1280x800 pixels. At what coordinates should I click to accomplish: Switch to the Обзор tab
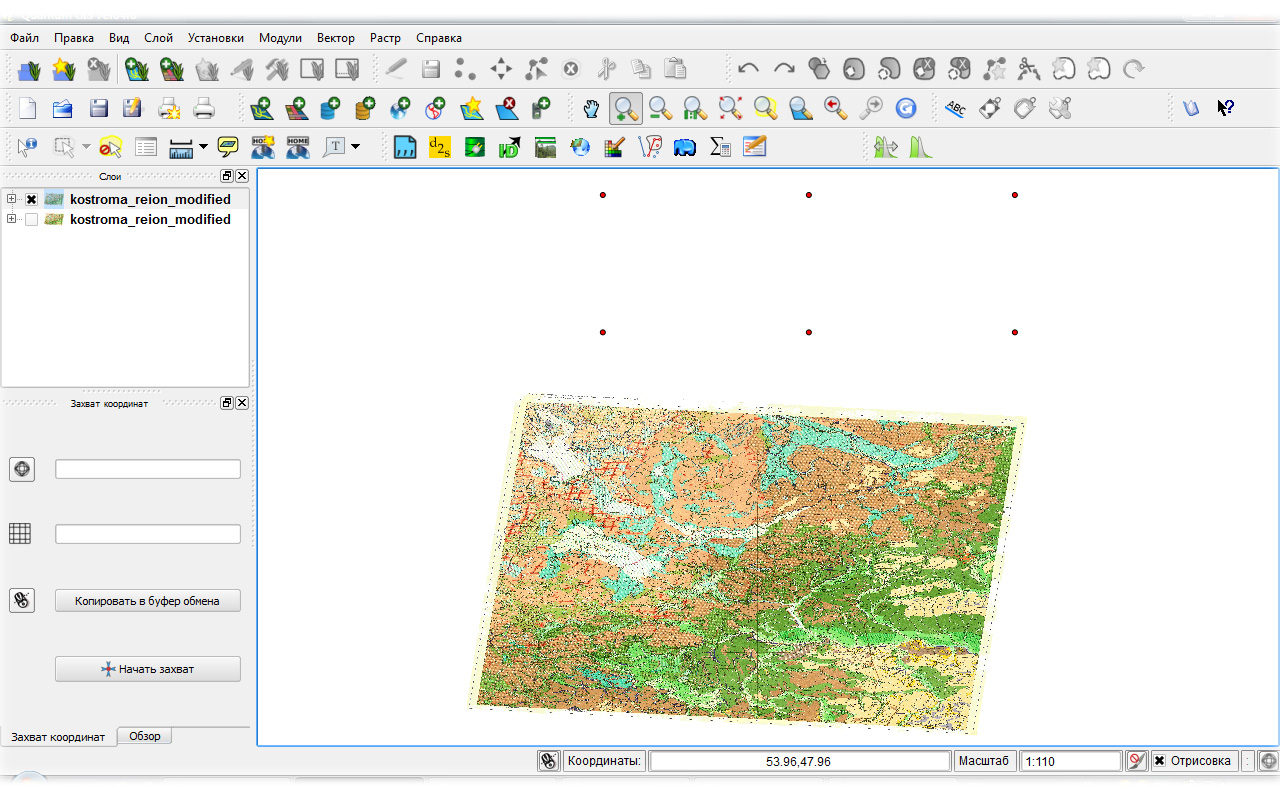[145, 736]
